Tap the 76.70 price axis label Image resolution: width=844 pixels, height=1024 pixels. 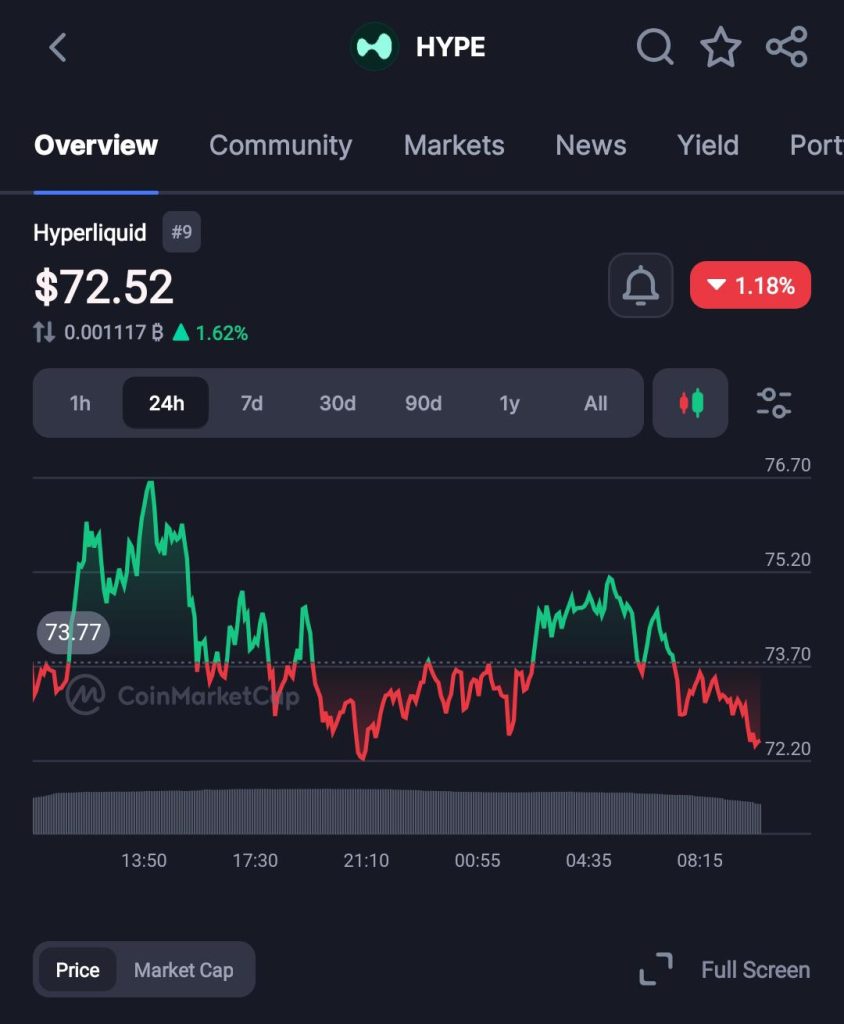tap(787, 465)
